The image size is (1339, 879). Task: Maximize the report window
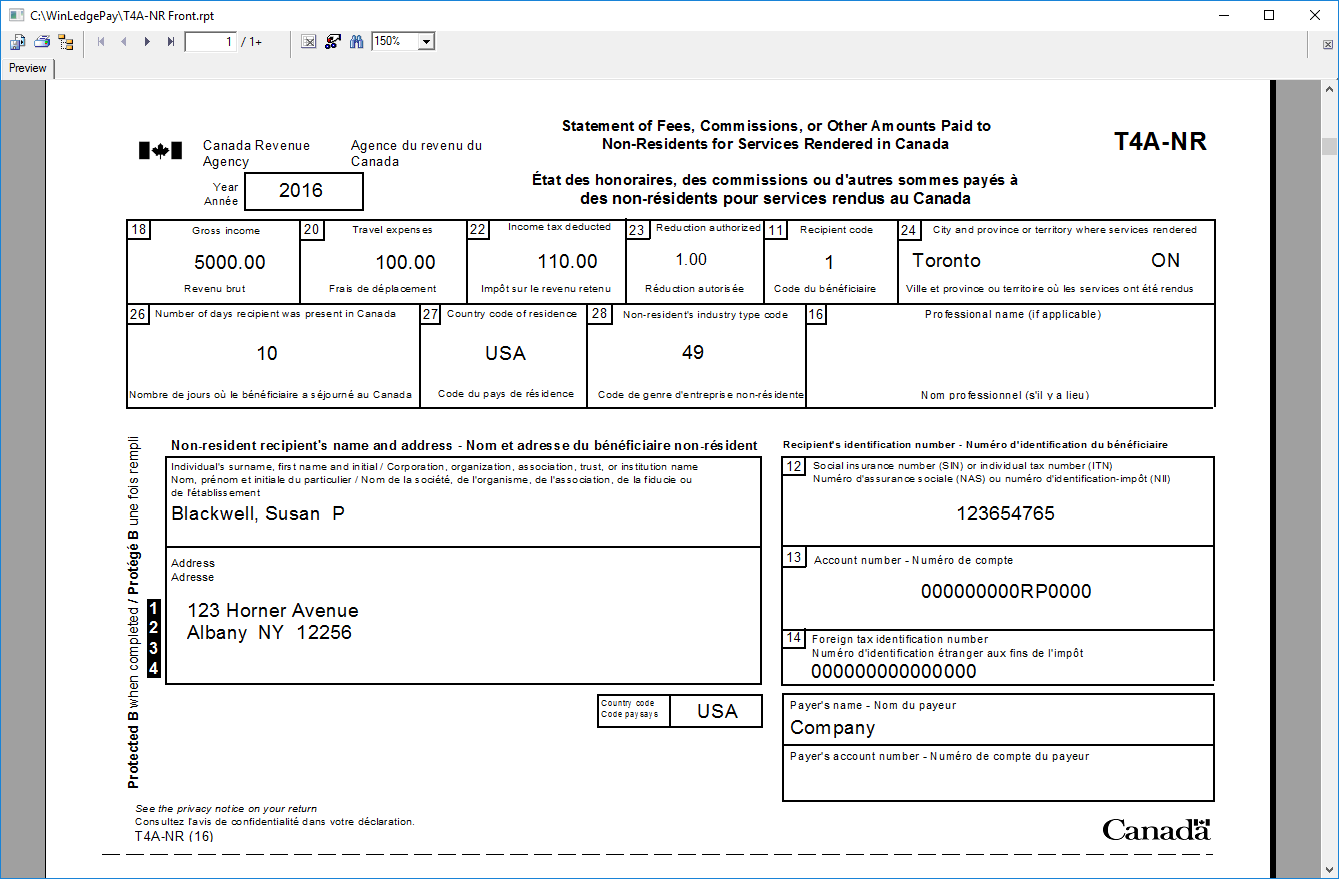point(1269,15)
